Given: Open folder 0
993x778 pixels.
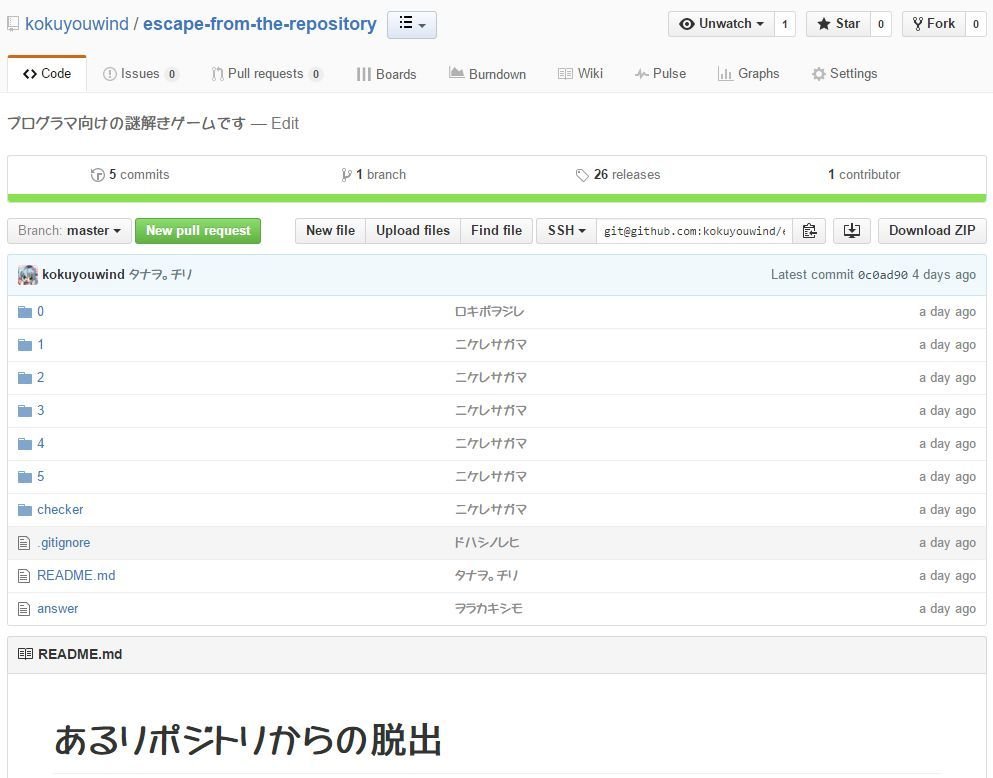Looking at the screenshot, I should tap(41, 311).
